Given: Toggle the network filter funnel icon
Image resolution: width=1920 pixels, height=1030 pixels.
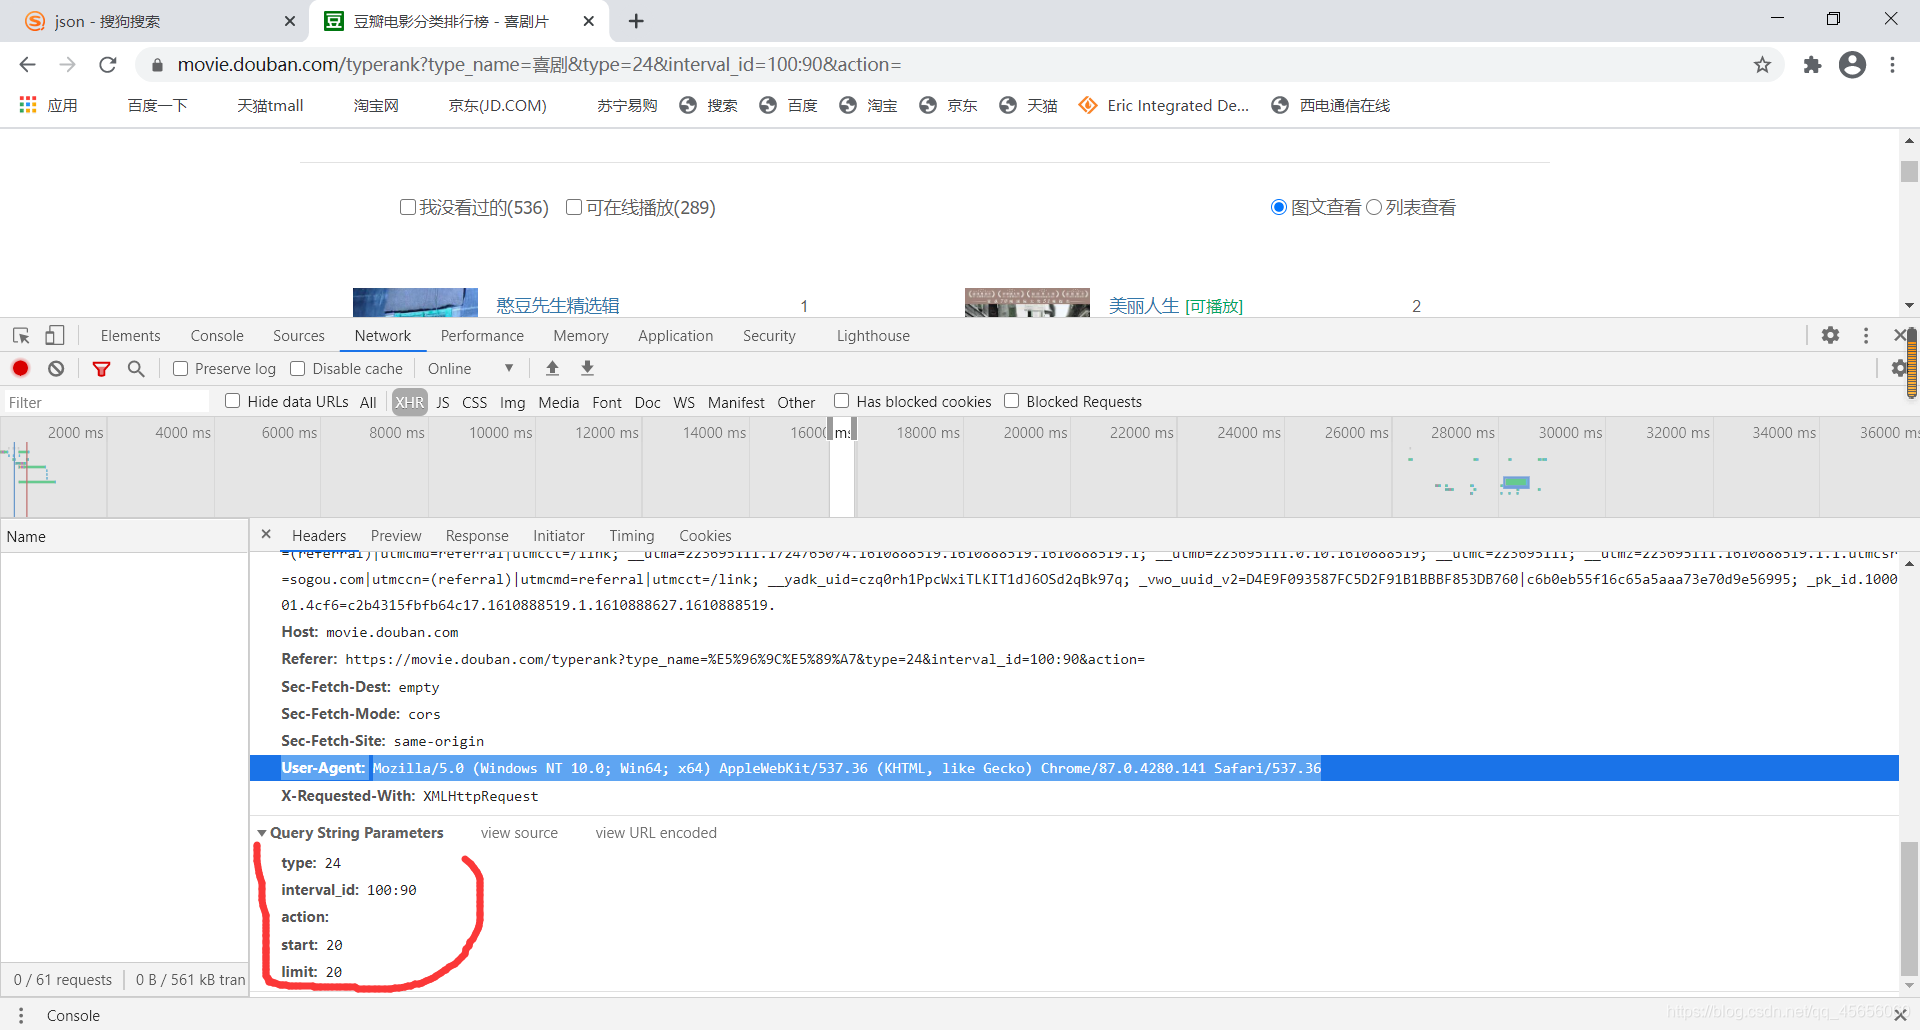Looking at the screenshot, I should tap(101, 369).
